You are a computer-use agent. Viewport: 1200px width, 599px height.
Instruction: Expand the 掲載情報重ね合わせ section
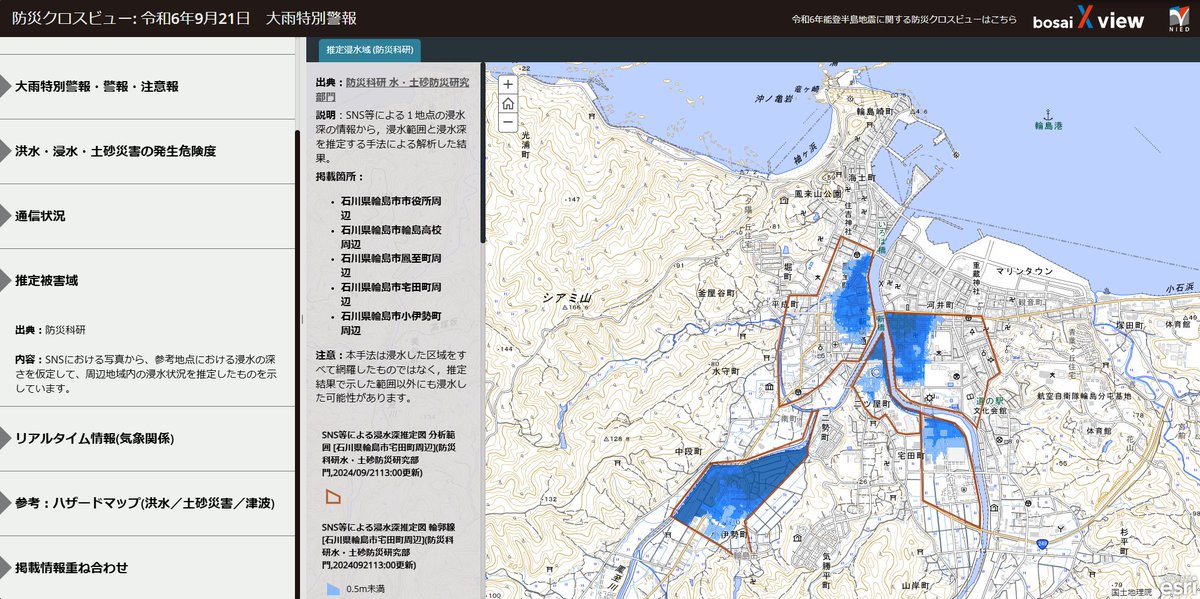(x=147, y=567)
